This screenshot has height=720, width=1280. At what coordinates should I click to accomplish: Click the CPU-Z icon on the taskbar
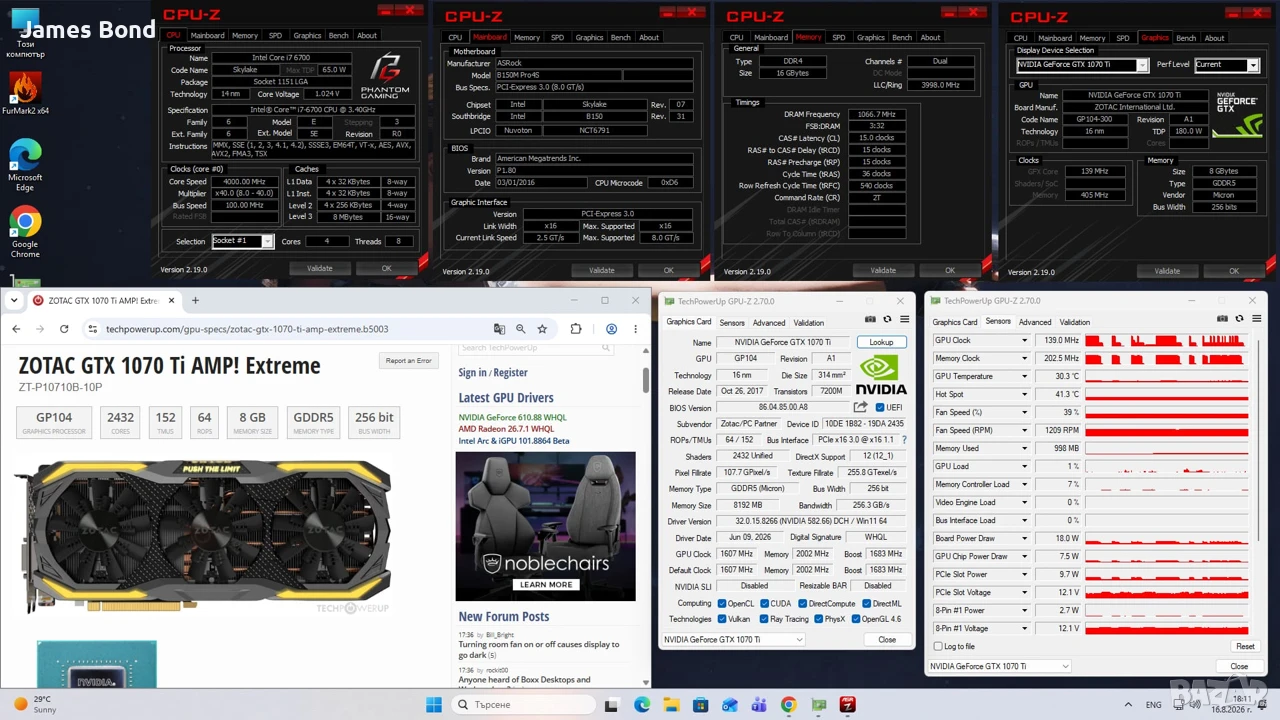click(x=848, y=705)
